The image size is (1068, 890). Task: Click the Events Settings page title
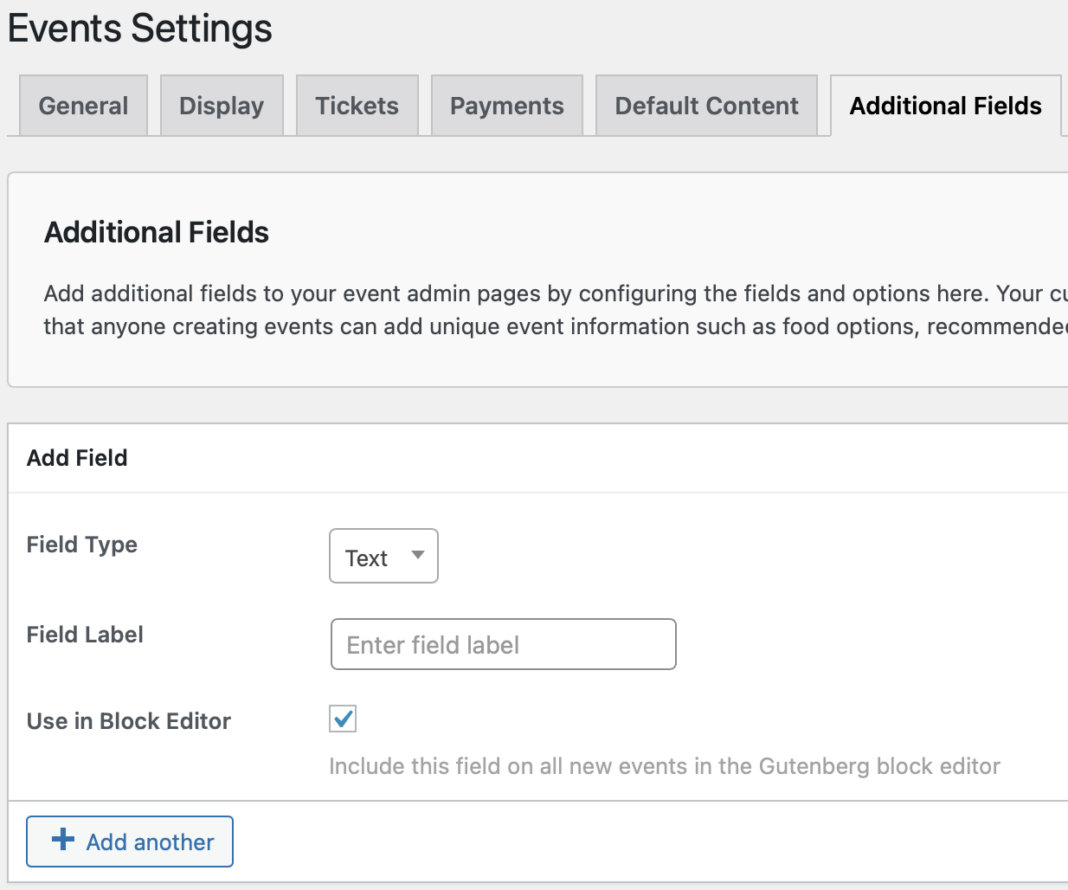139,29
